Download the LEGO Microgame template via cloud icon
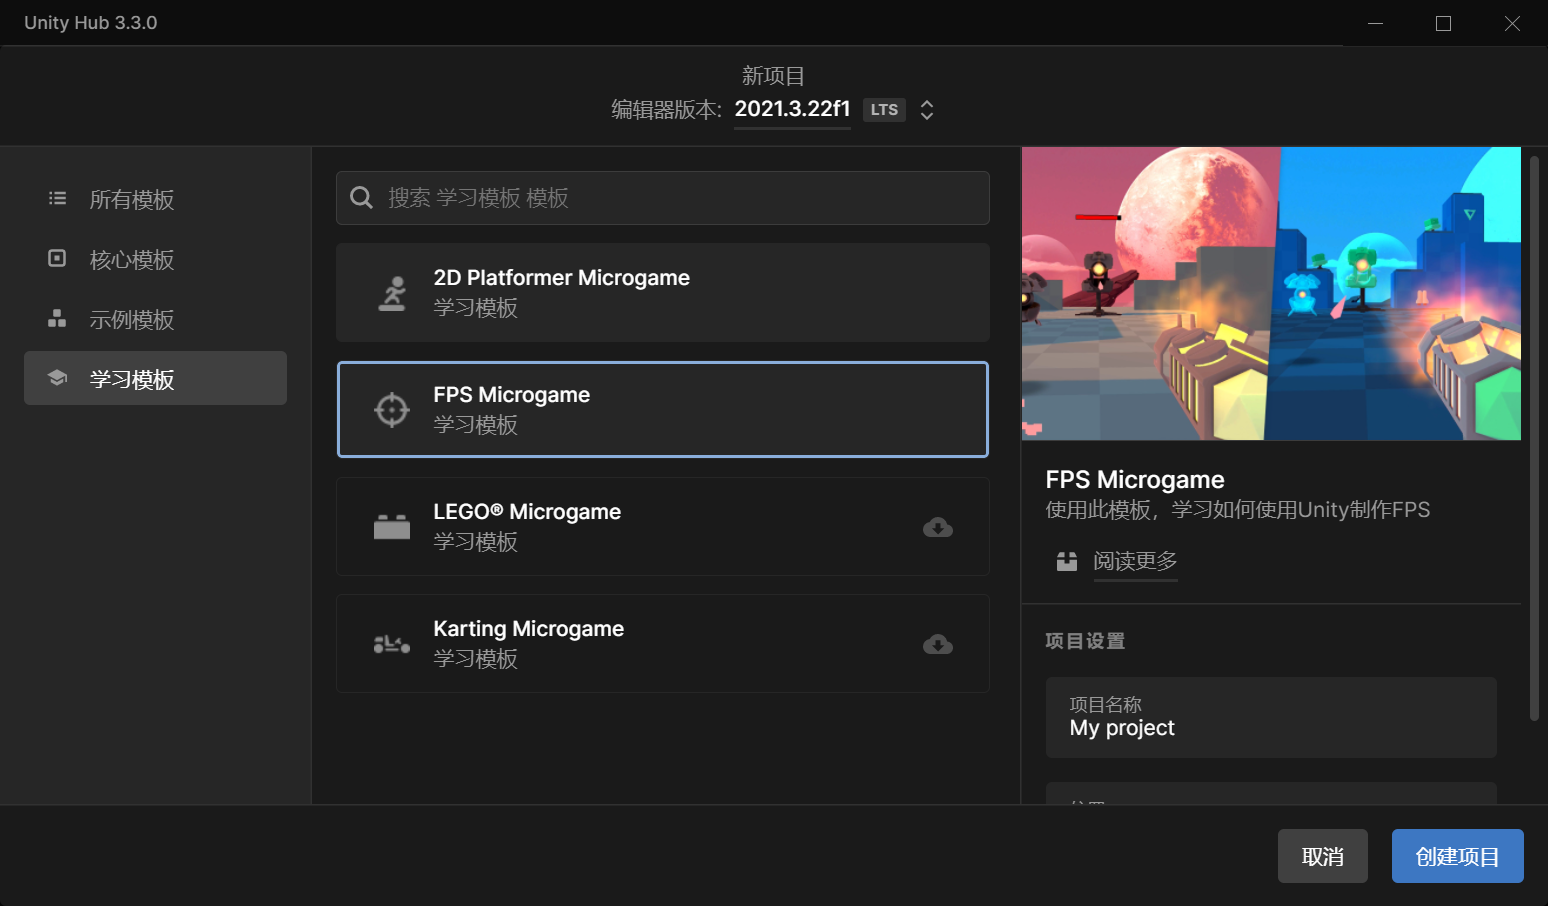This screenshot has width=1548, height=906. pyautogui.click(x=938, y=527)
